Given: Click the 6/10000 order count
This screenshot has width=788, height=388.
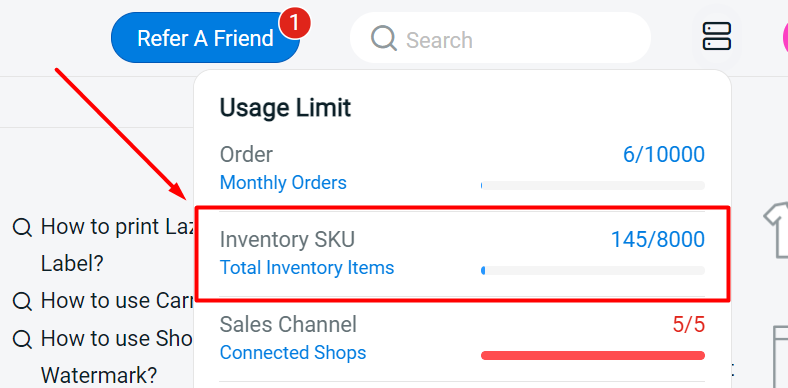Looking at the screenshot, I should 663,154.
